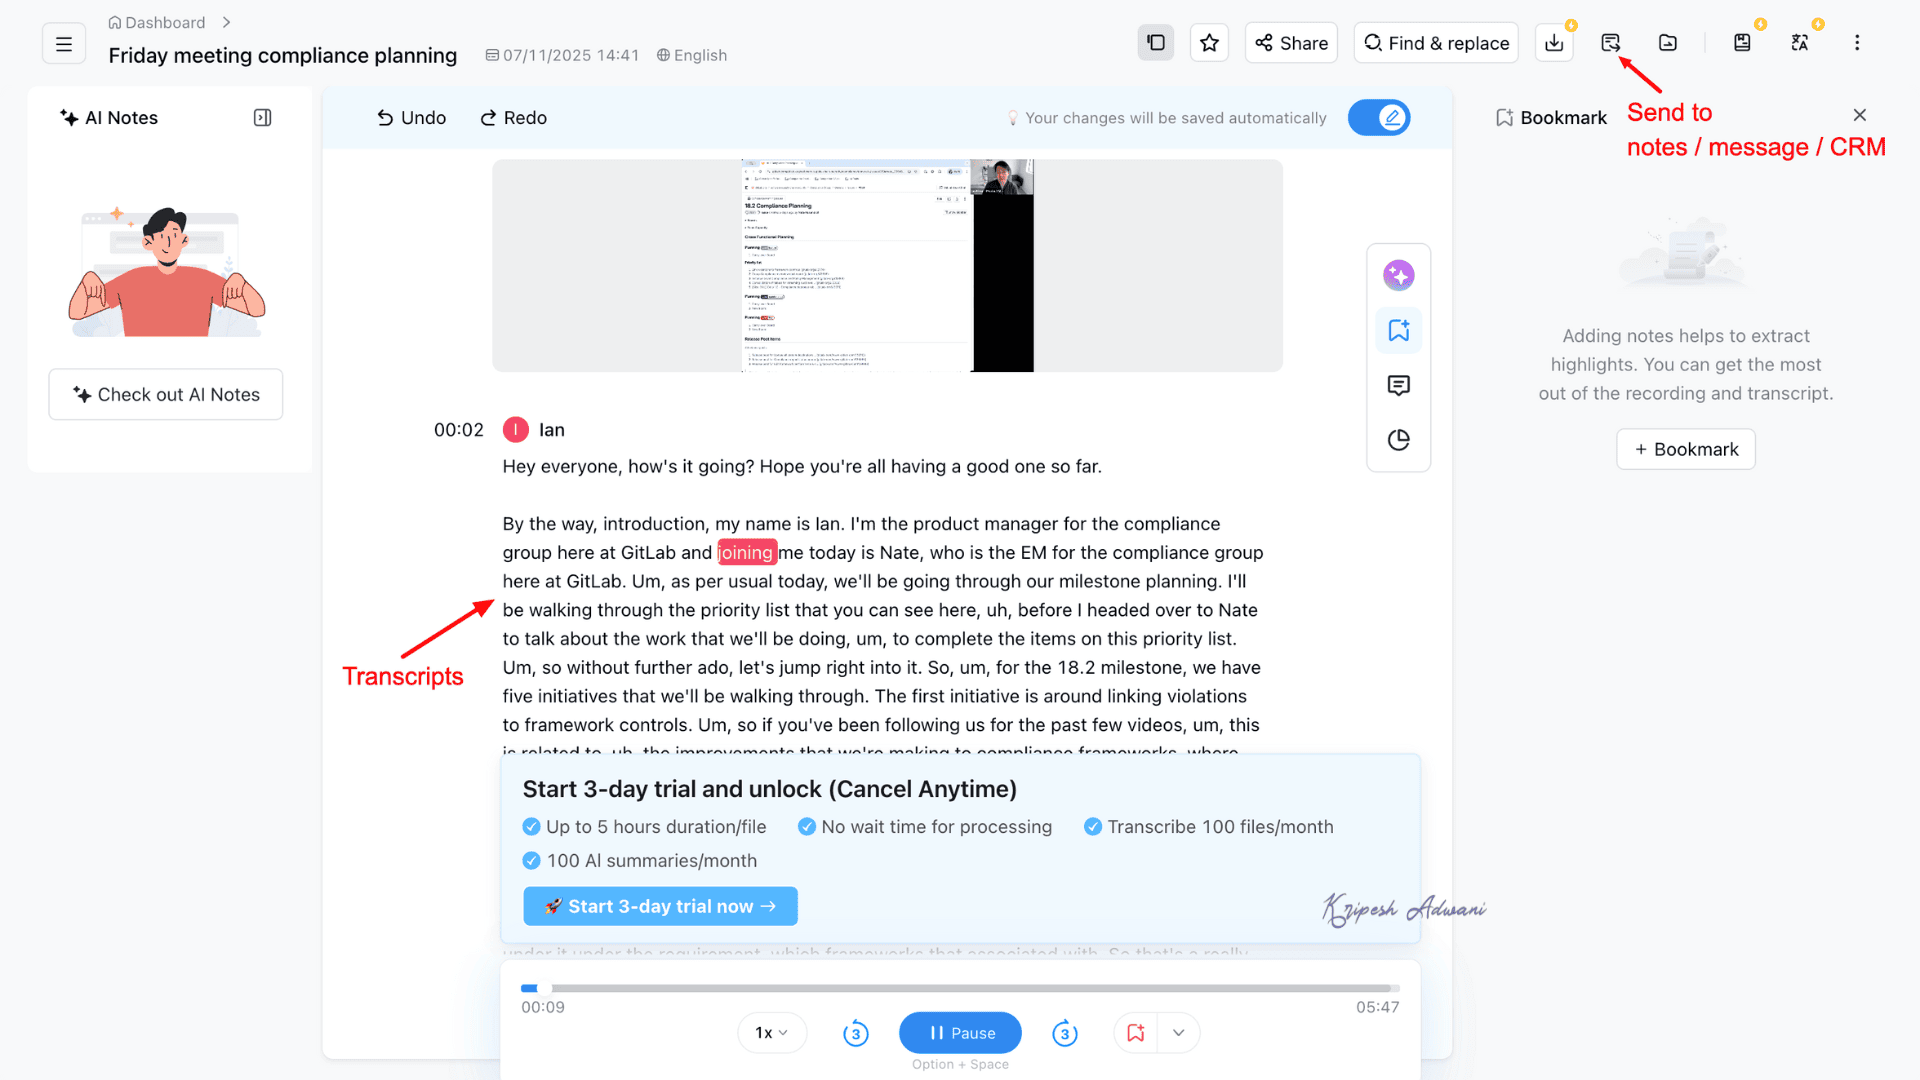Open the comments panel icon
This screenshot has width=1920, height=1080.
tap(1399, 385)
